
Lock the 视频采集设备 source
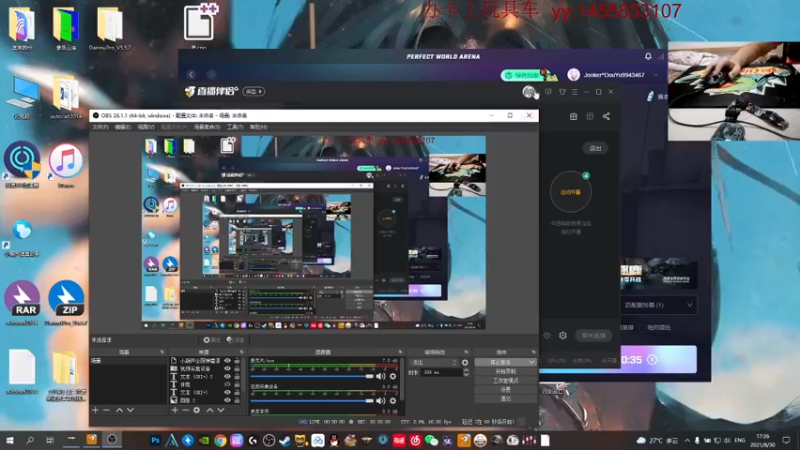point(237,368)
